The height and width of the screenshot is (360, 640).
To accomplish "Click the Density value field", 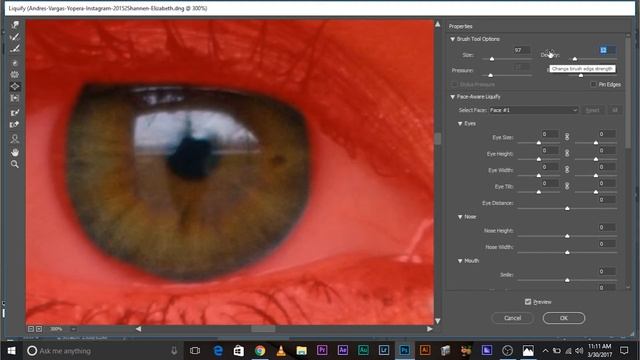I will point(607,50).
